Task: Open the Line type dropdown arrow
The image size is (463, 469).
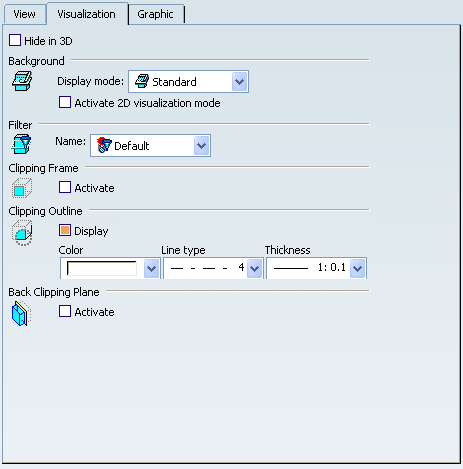Action: tap(255, 268)
